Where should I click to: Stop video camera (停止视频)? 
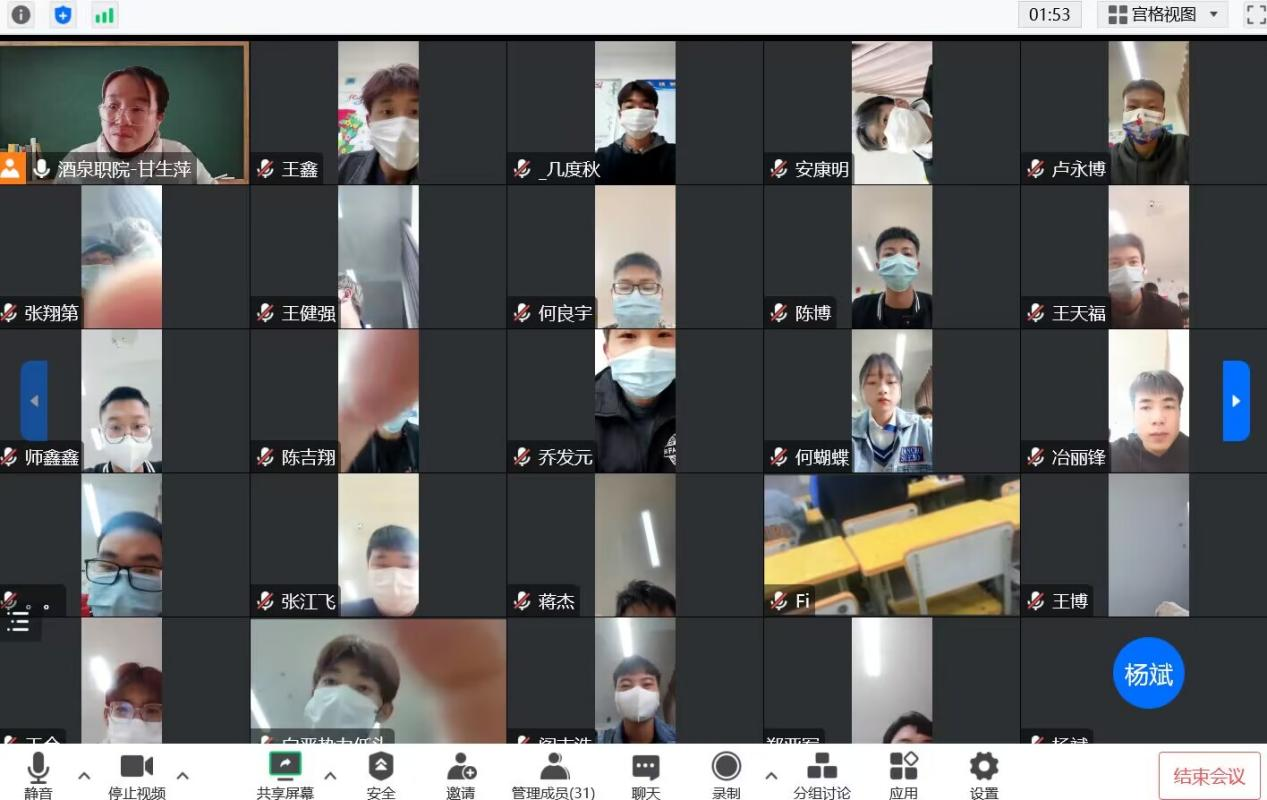tap(137, 775)
